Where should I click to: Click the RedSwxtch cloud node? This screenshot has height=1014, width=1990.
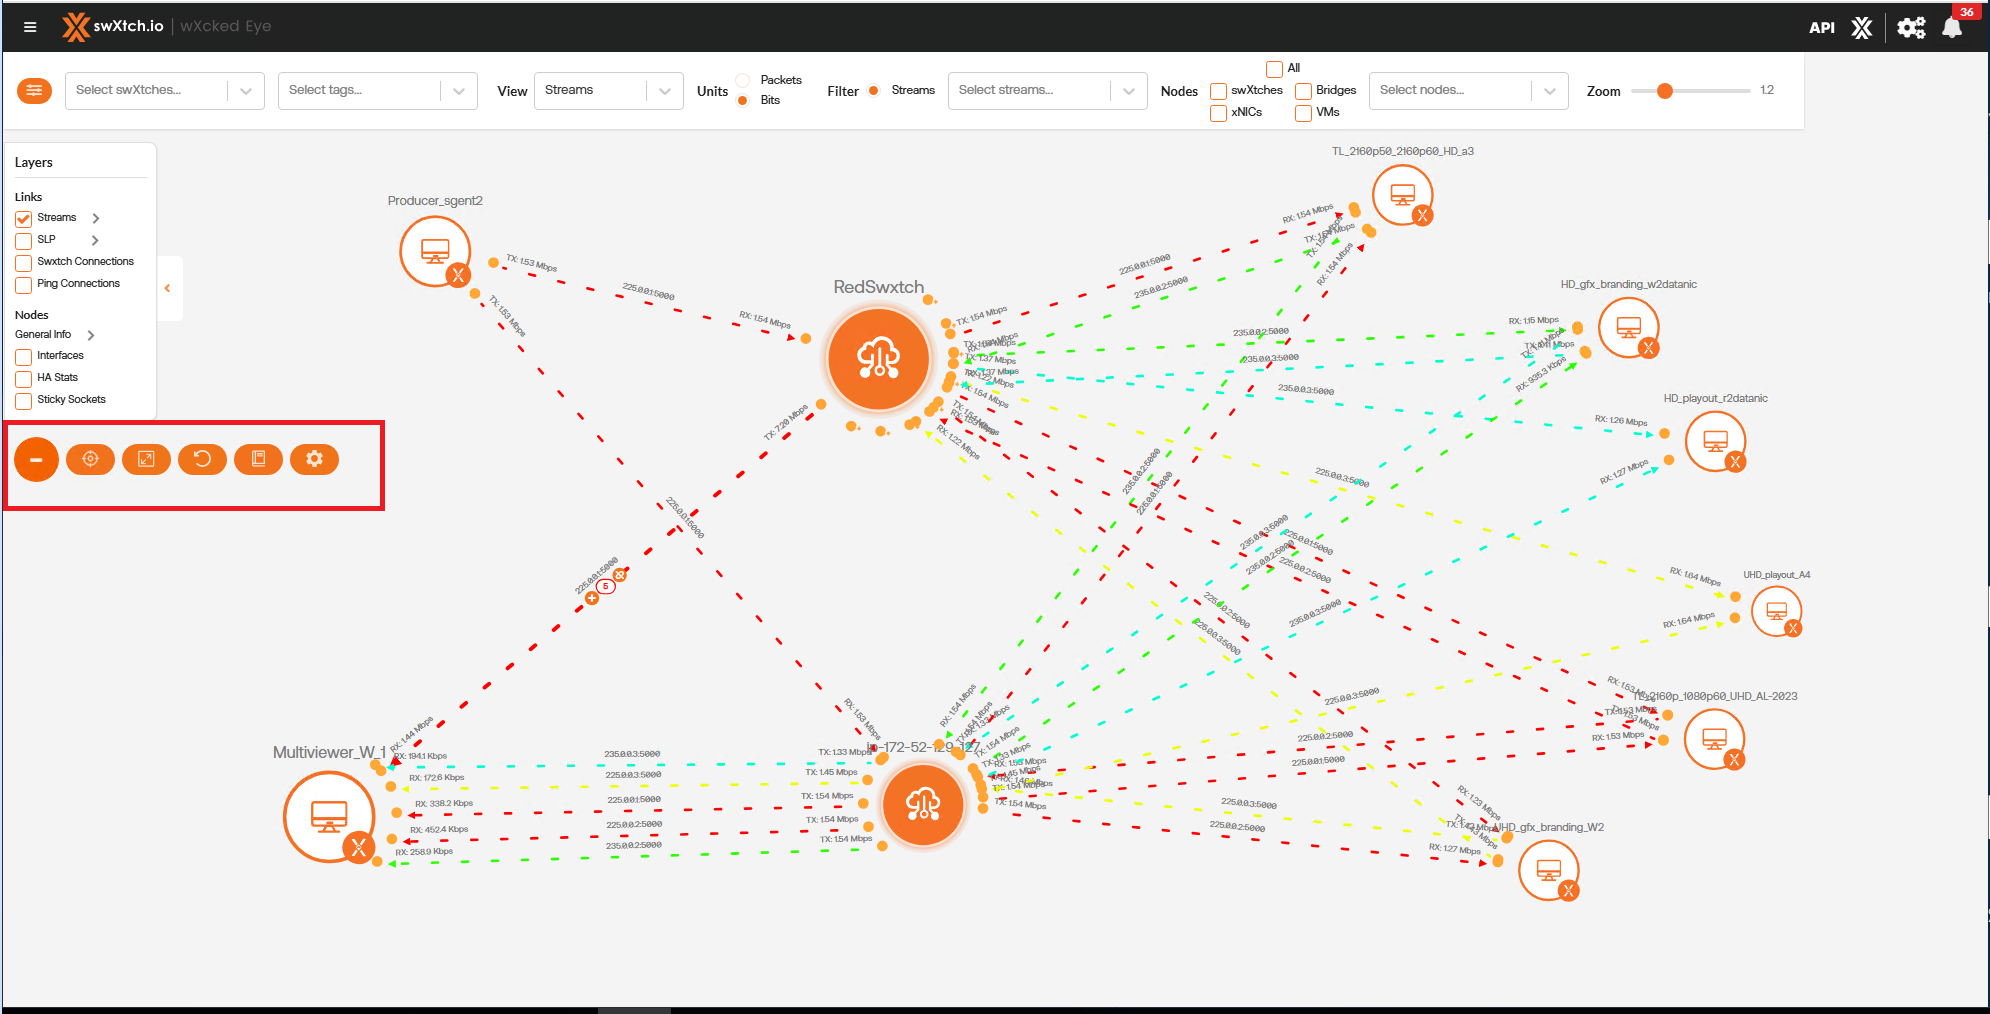click(878, 358)
